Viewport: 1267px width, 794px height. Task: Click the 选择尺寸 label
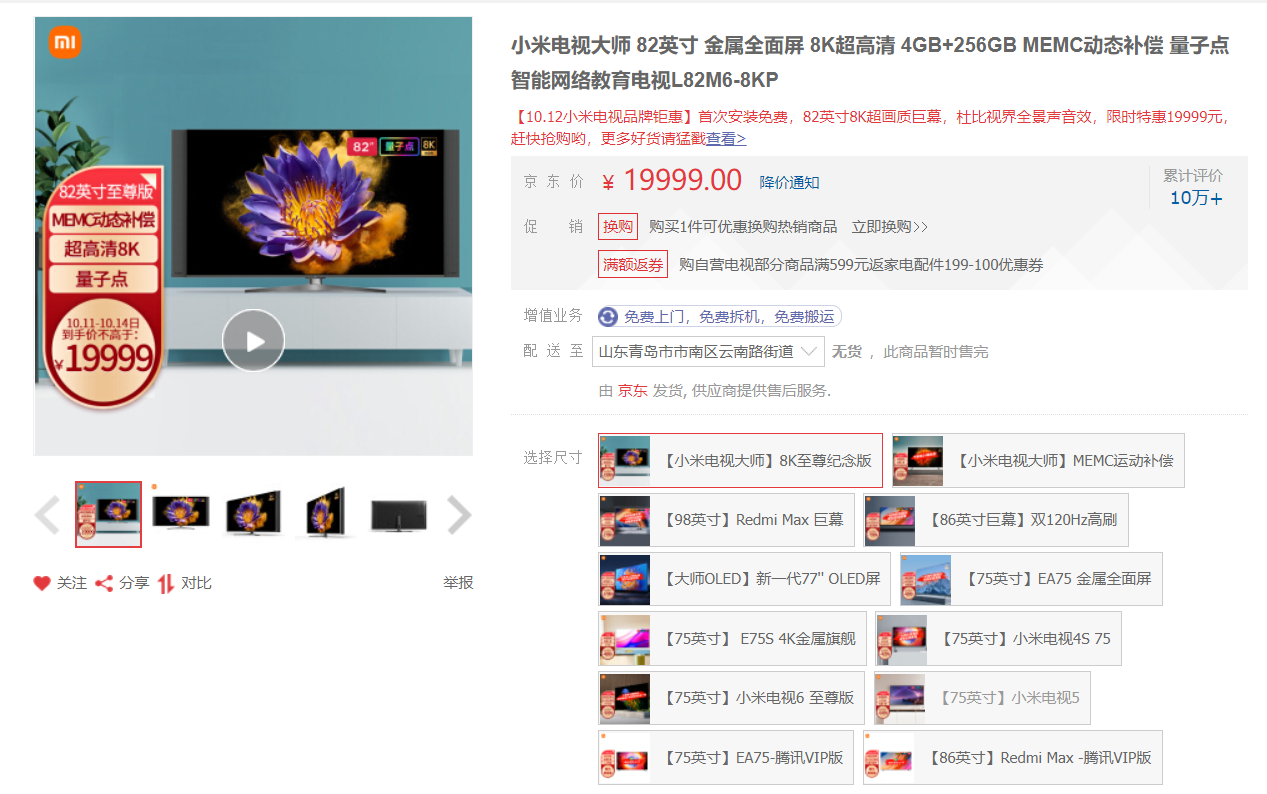tap(553, 458)
